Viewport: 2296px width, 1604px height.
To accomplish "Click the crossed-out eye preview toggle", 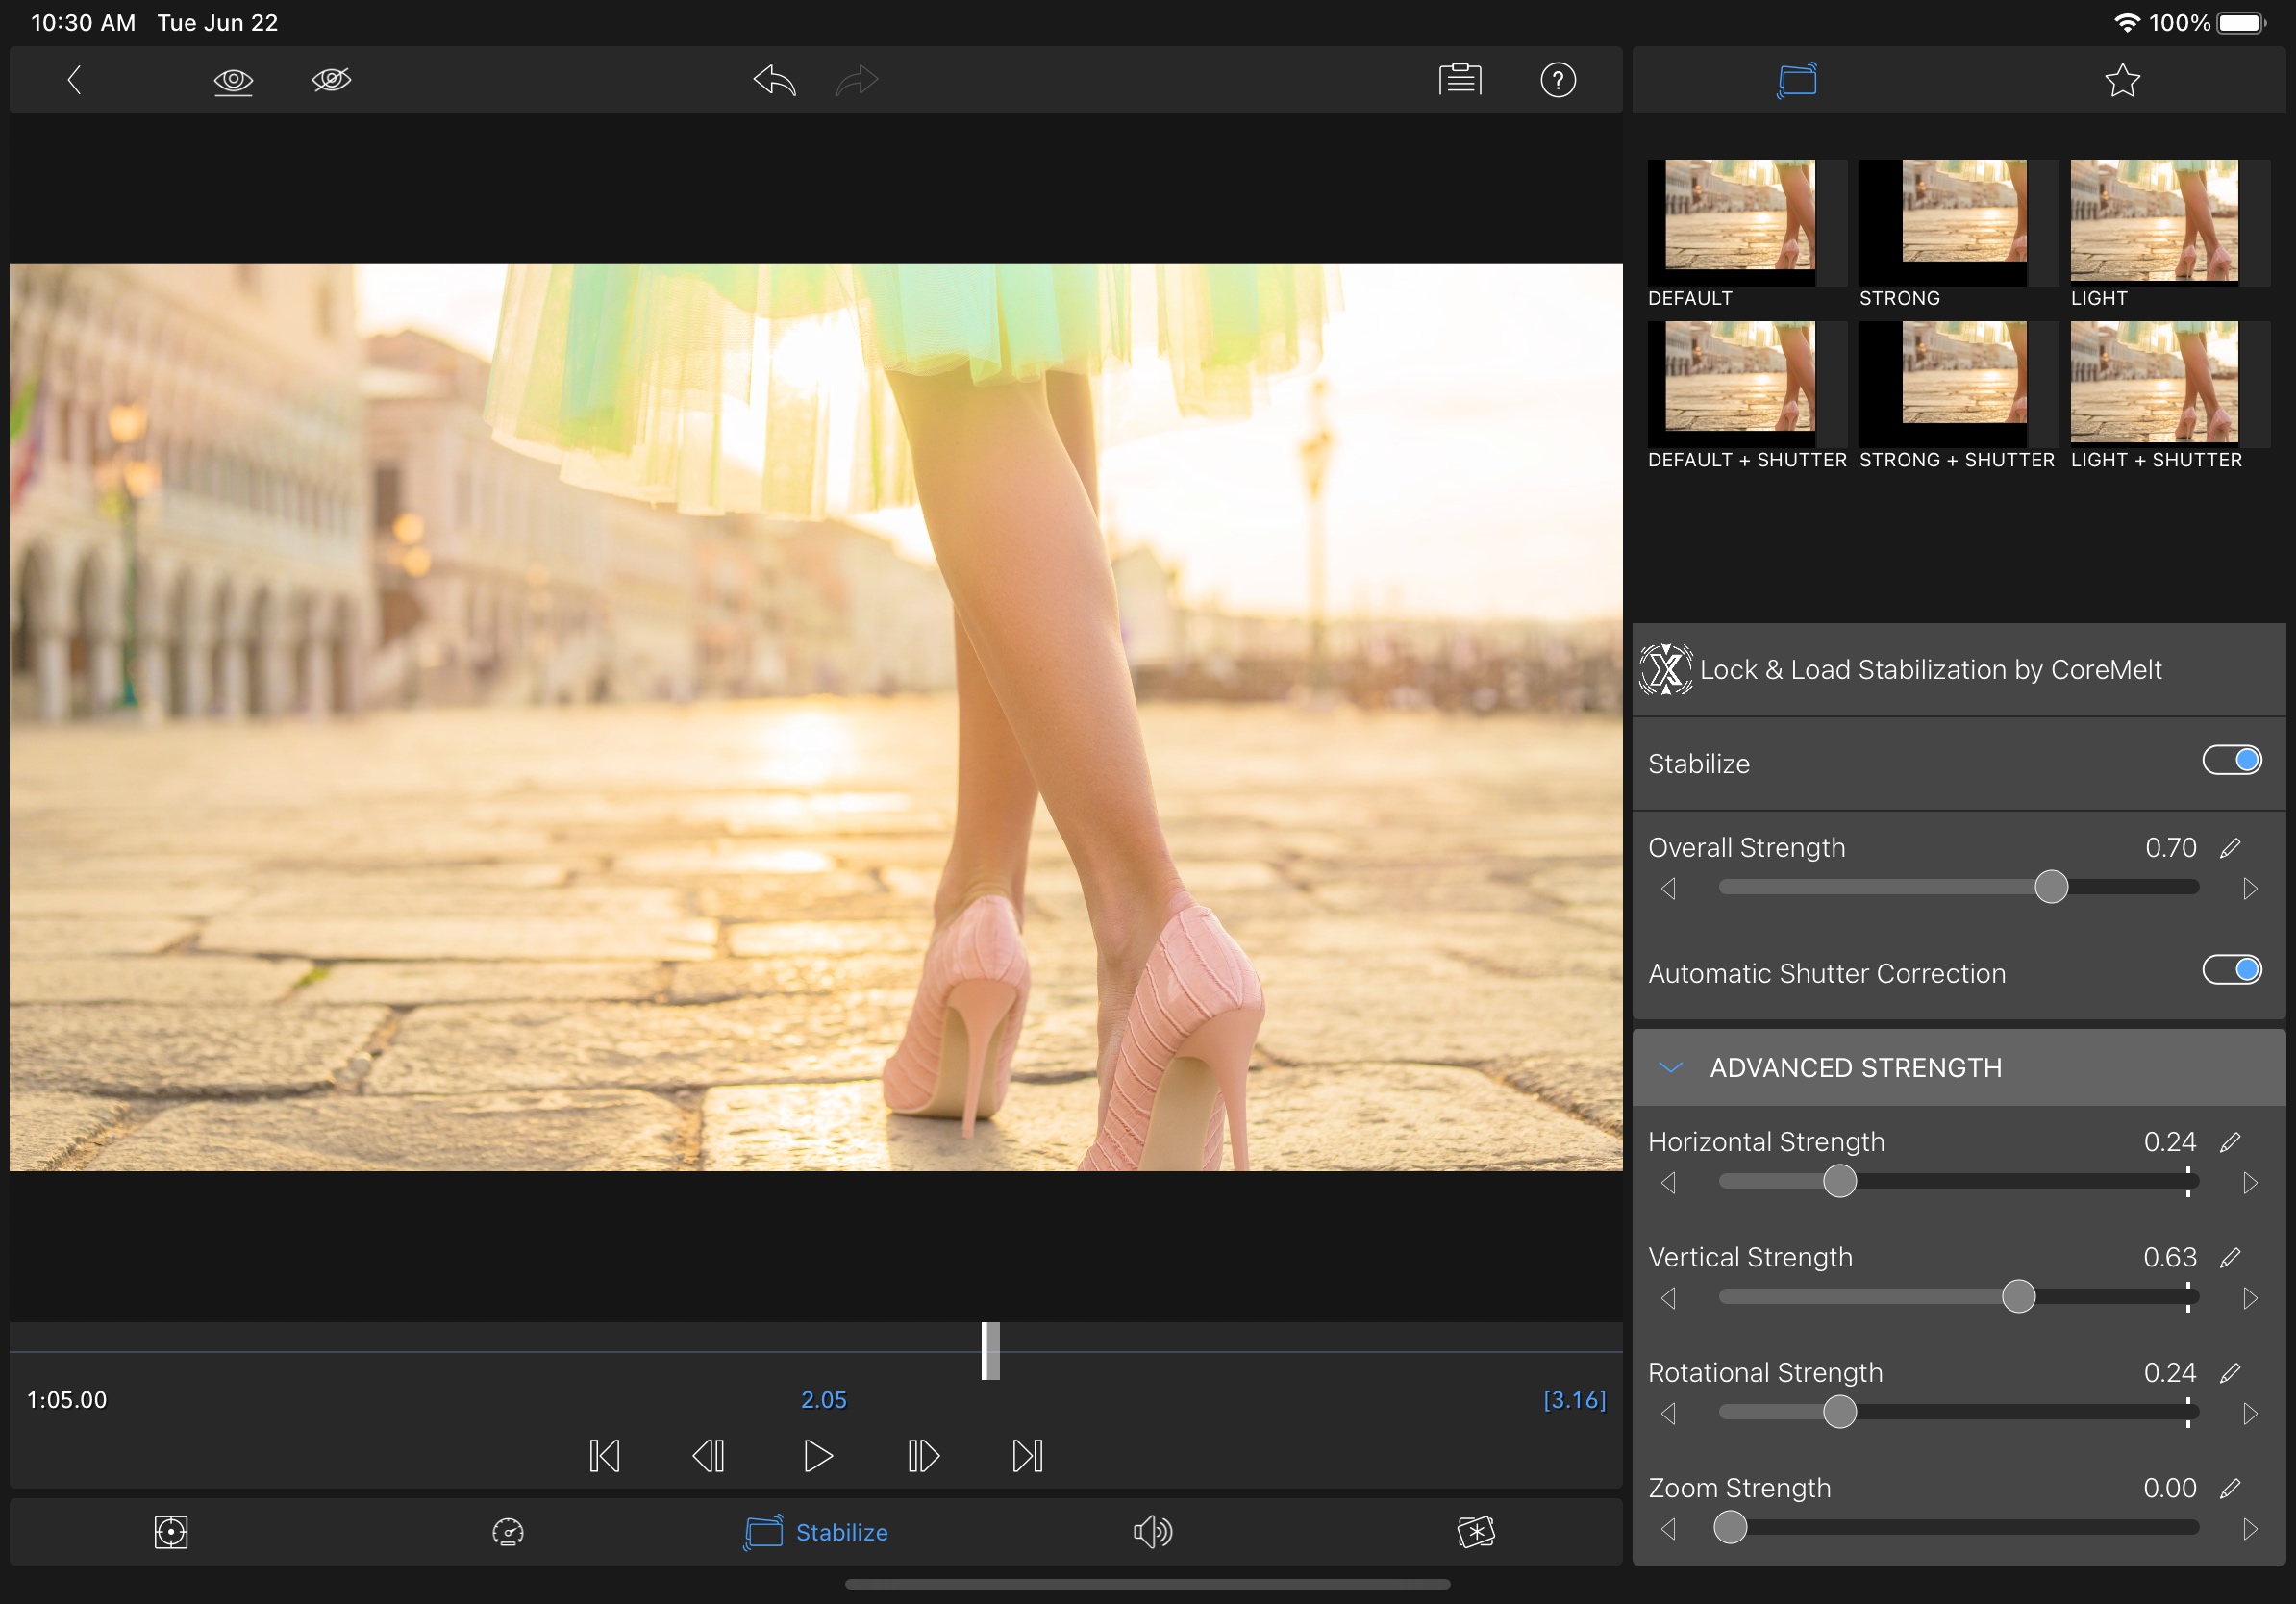I will tap(331, 80).
